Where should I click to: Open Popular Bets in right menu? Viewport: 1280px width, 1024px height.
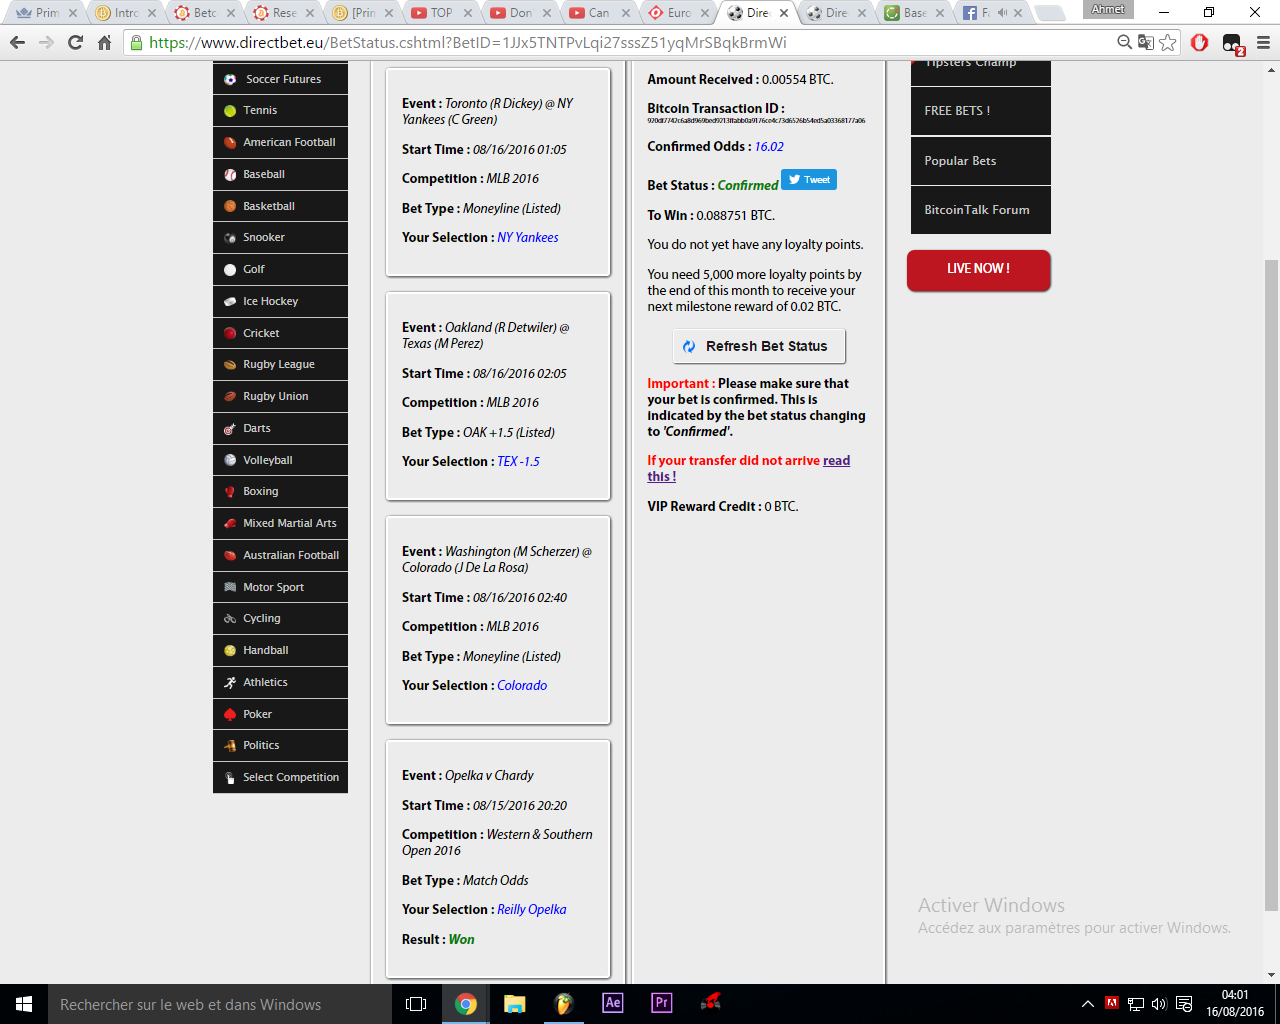pyautogui.click(x=981, y=161)
